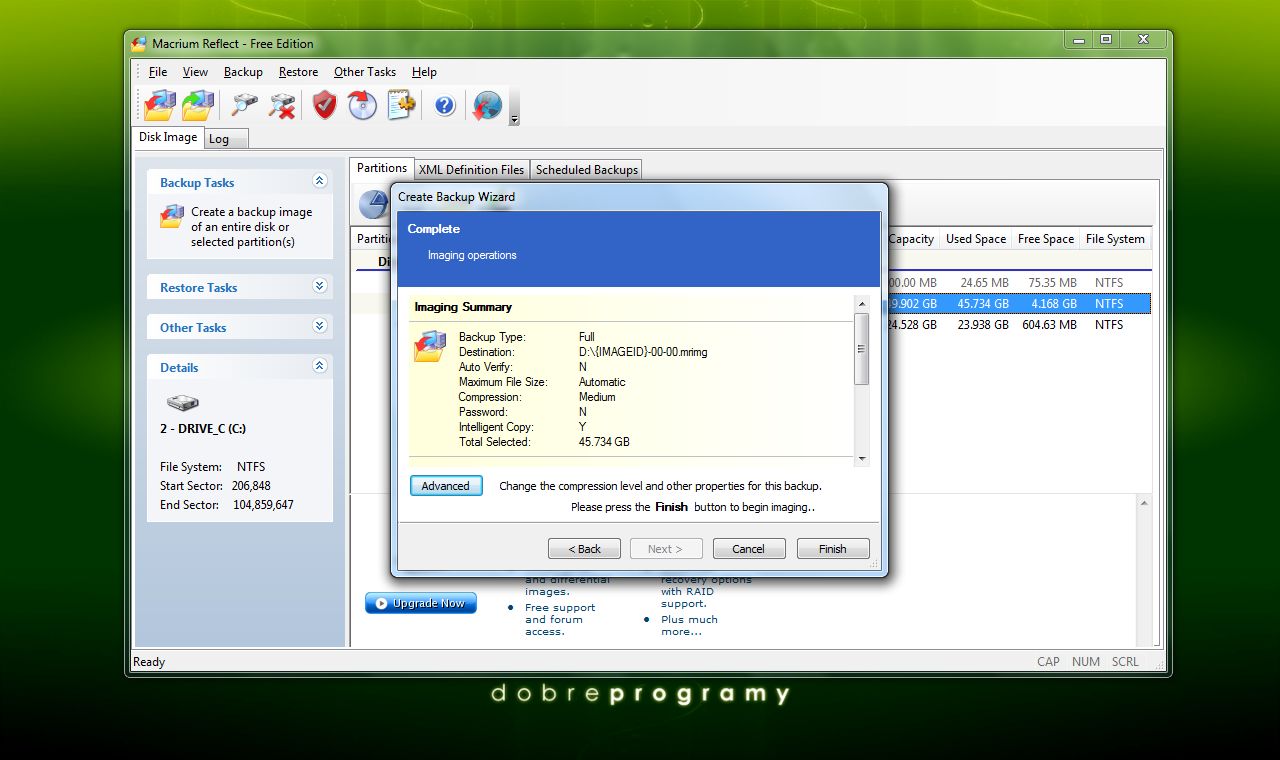Click the 604.63 MB free space cell
The image size is (1280, 760).
coord(1048,325)
